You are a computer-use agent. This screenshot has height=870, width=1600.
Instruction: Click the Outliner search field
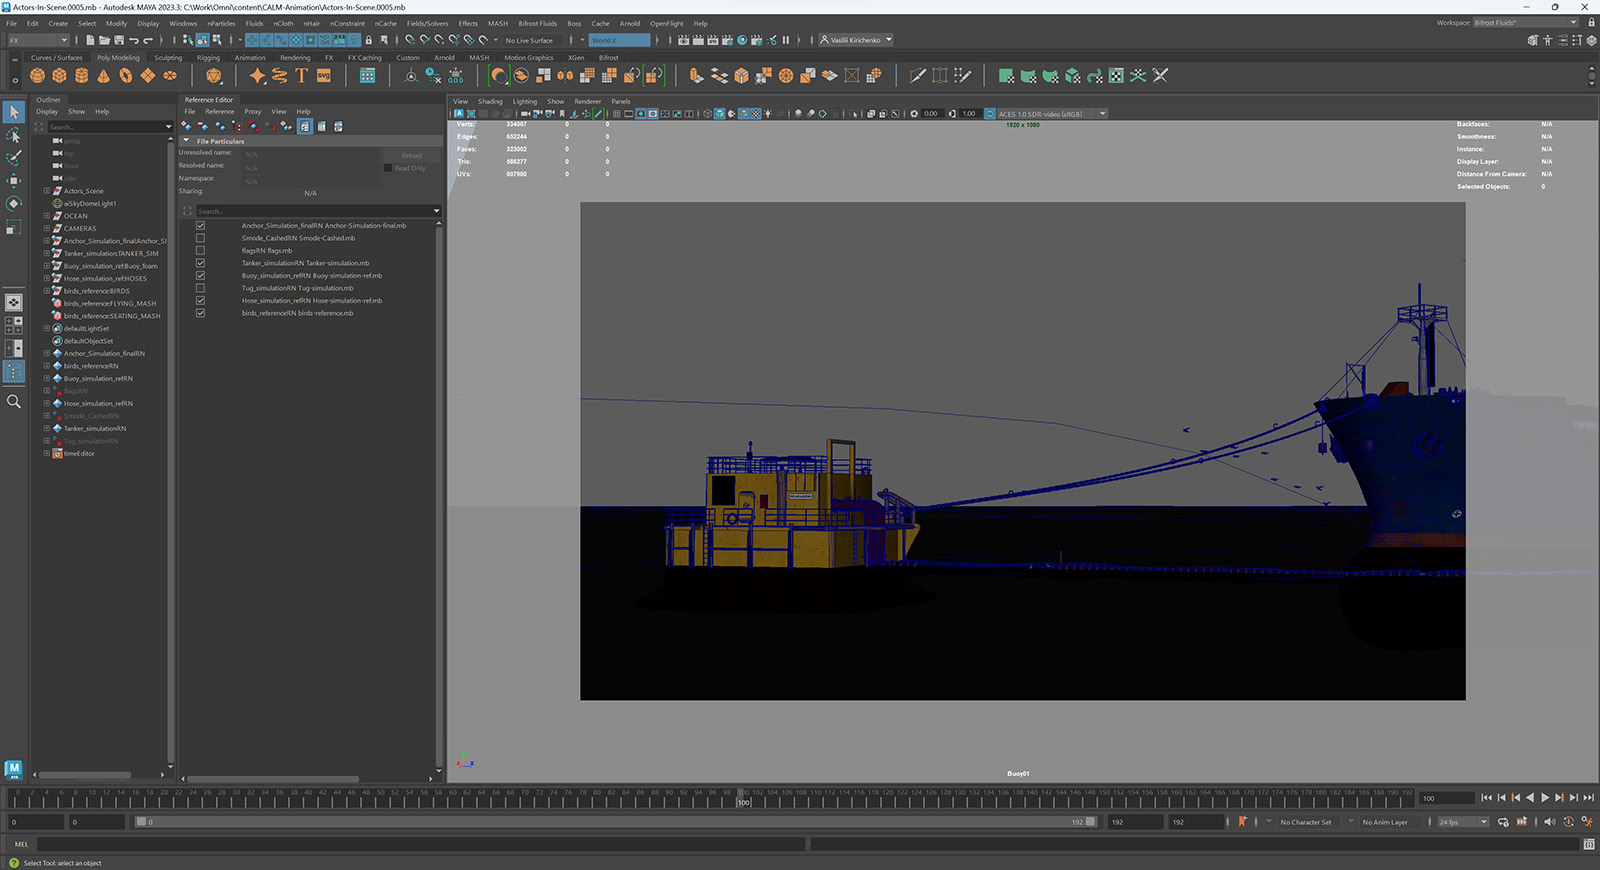point(110,127)
